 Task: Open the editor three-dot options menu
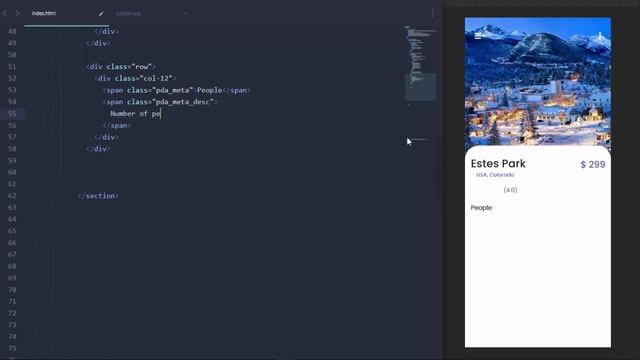click(433, 13)
